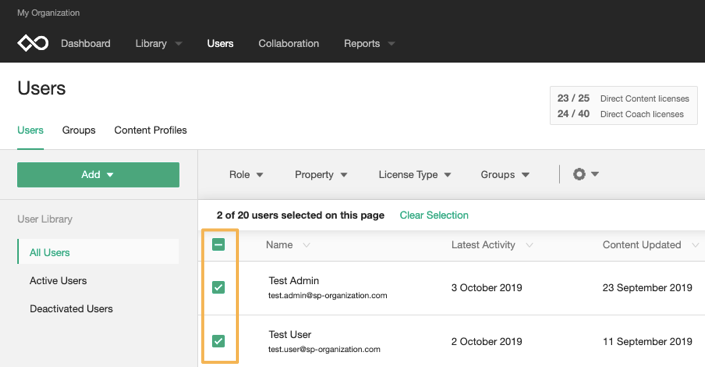705x367 pixels.
Task: Select Deactivated Users in User Library
Action: (x=71, y=309)
